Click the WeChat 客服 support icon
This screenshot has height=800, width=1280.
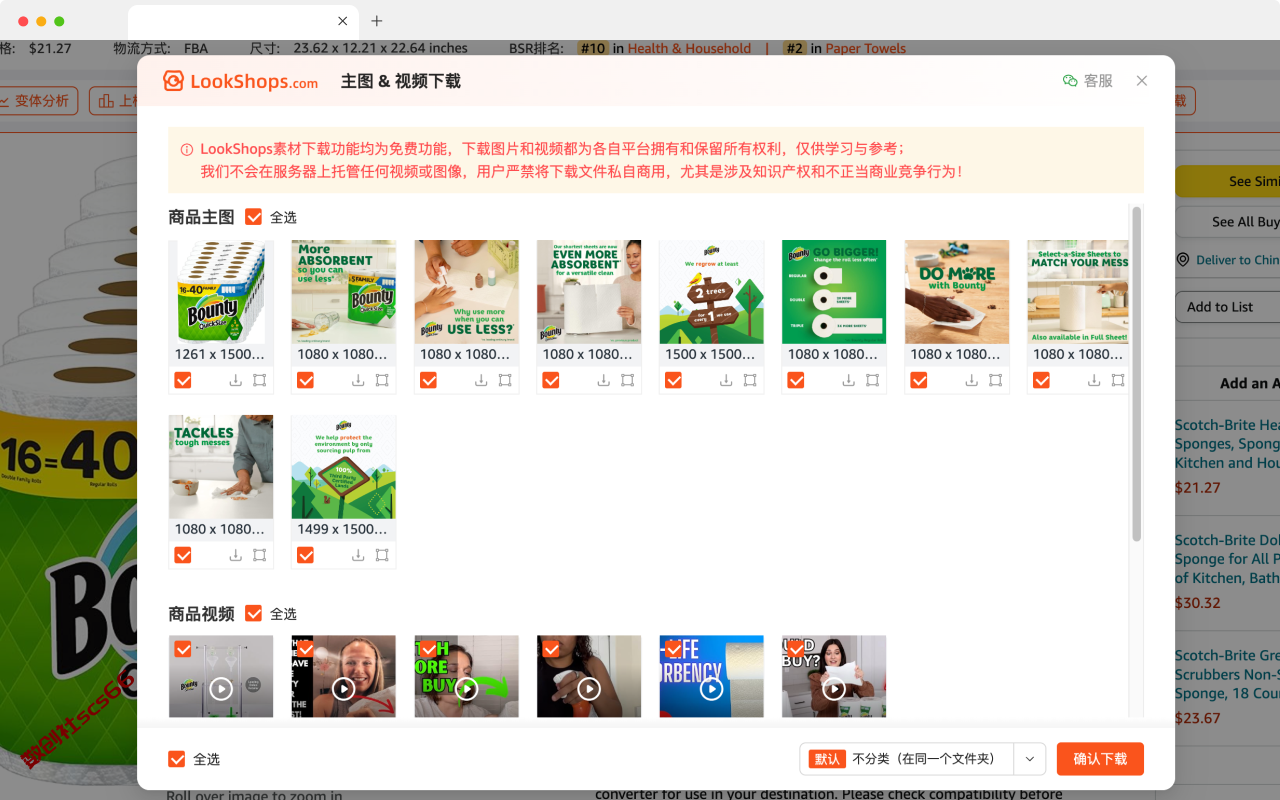1070,81
